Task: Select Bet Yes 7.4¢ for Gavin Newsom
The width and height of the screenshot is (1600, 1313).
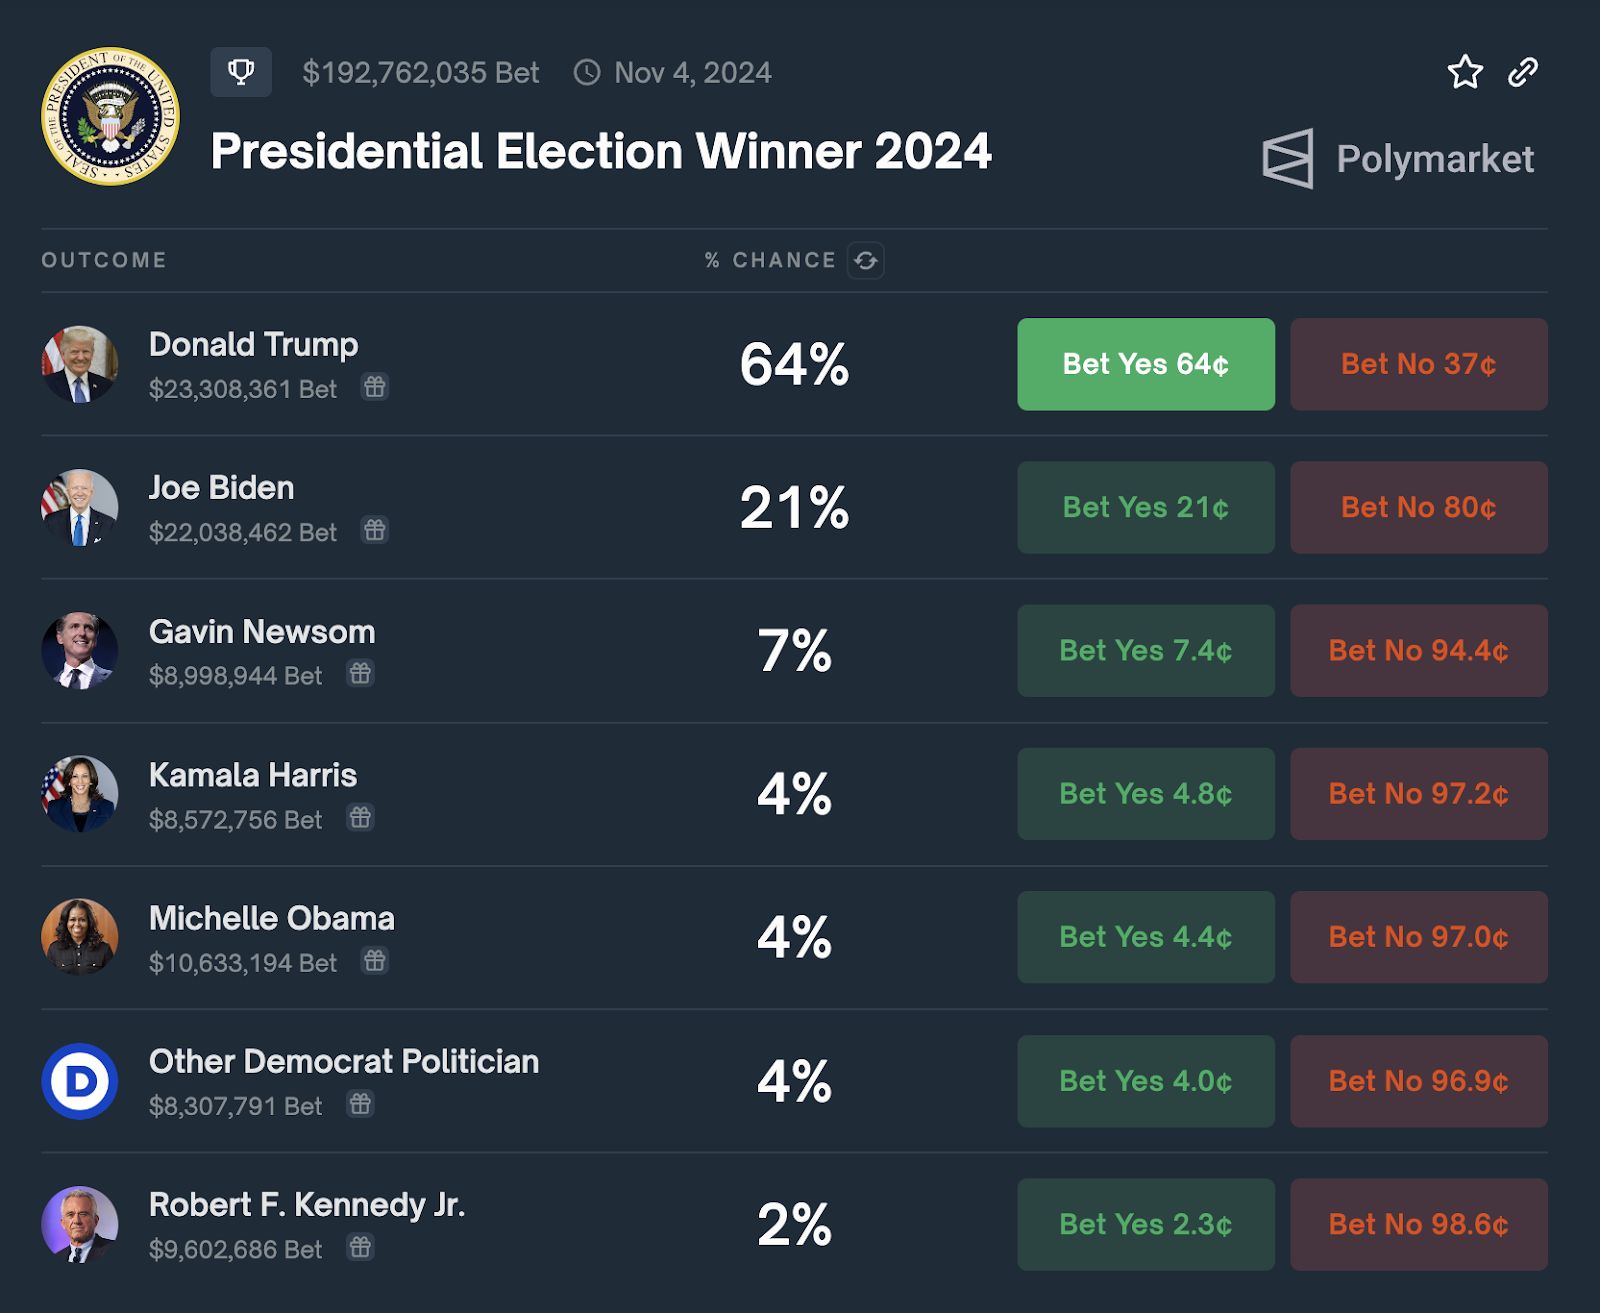Action: click(1146, 651)
